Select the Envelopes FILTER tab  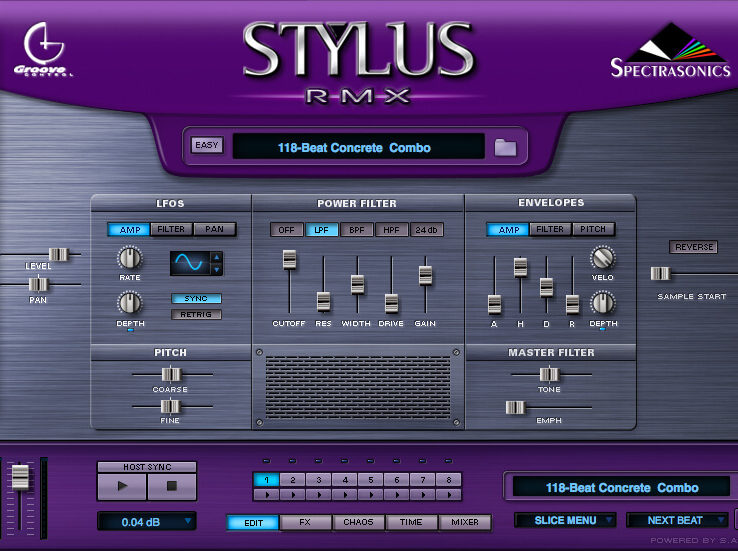pos(550,229)
